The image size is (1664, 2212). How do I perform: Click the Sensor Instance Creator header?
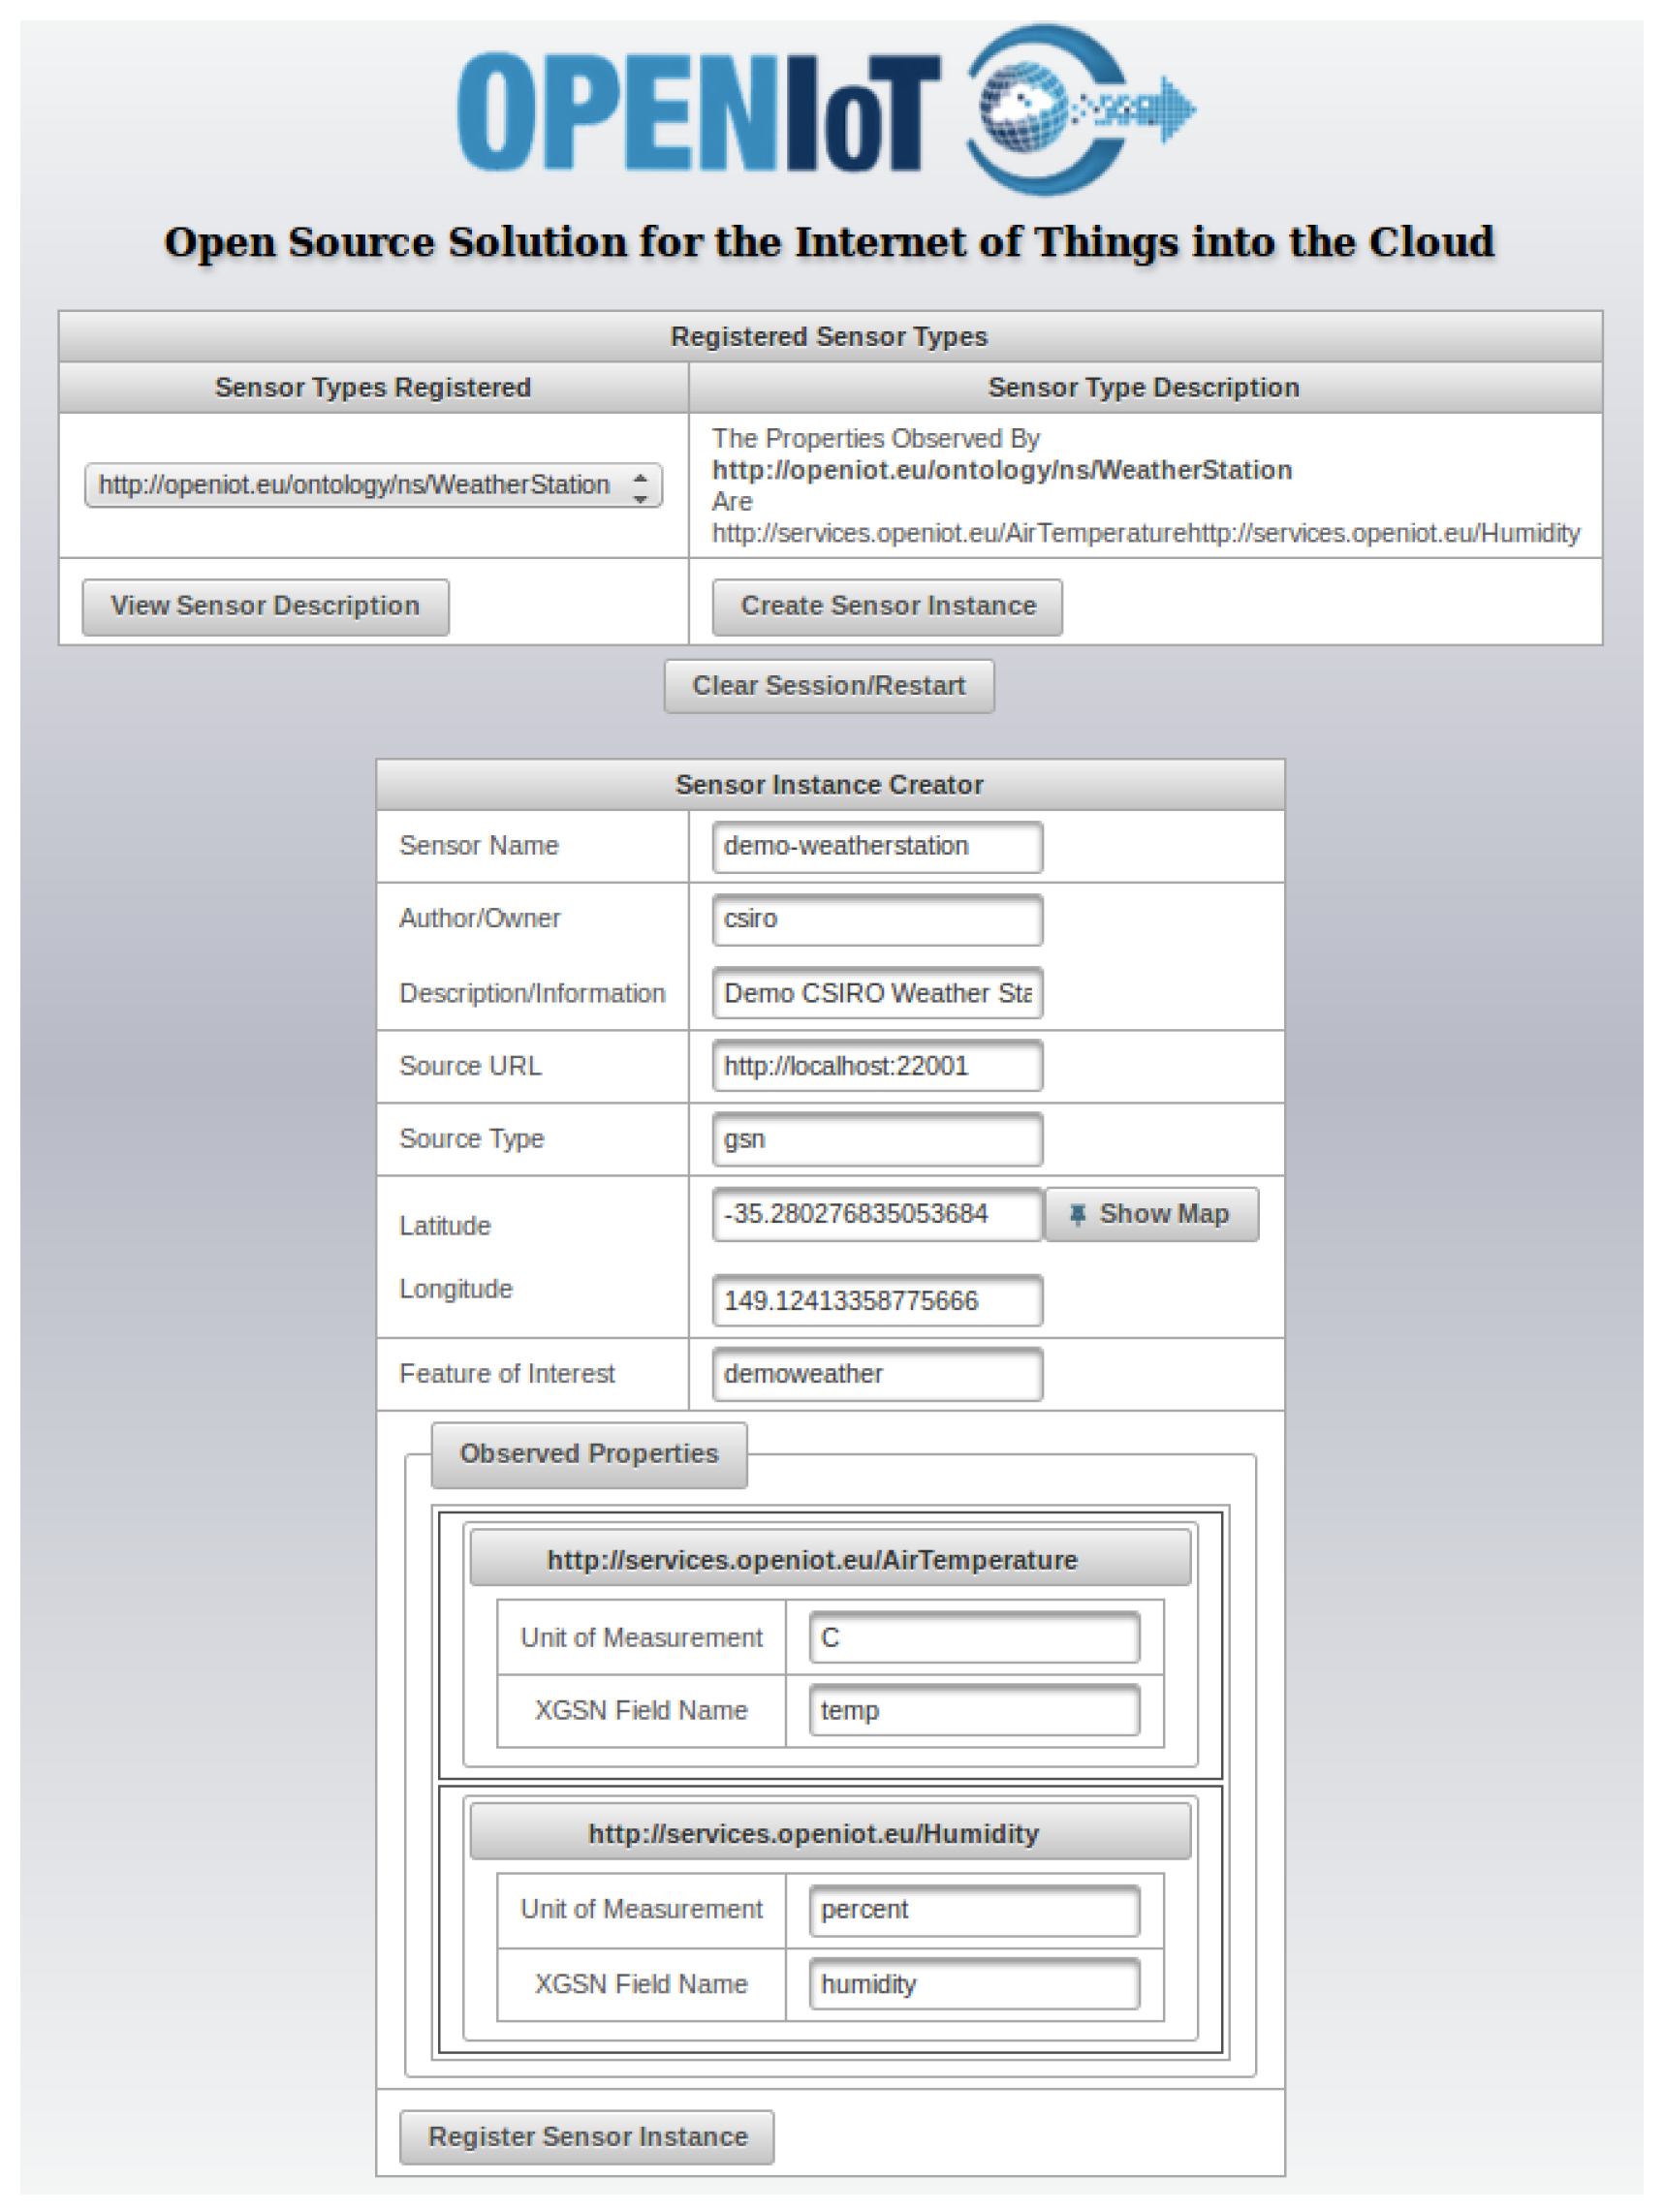[830, 785]
